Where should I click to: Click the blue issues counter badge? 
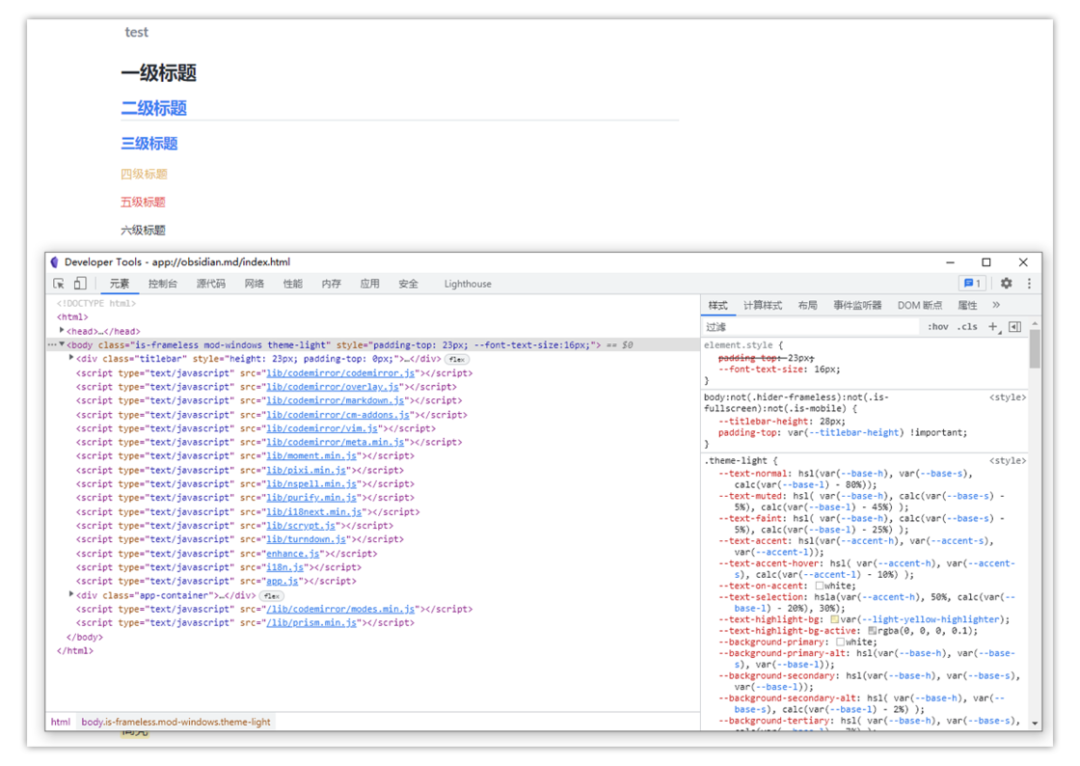[972, 284]
